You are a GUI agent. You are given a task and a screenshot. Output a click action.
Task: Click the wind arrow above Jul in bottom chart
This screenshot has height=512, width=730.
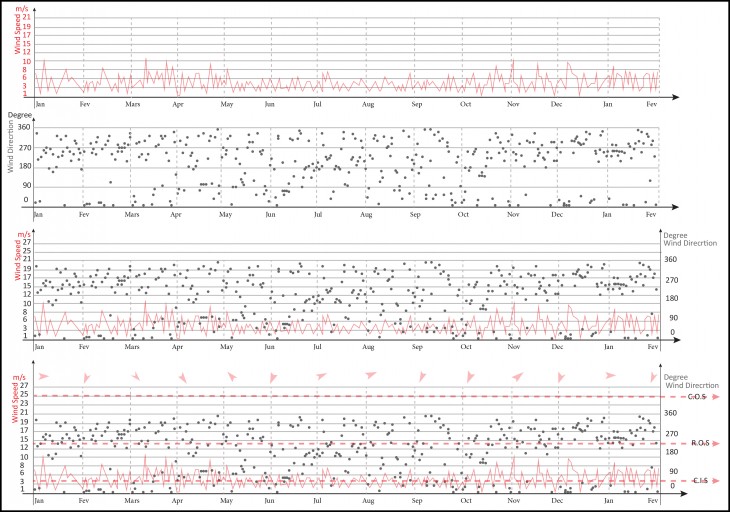tap(321, 376)
